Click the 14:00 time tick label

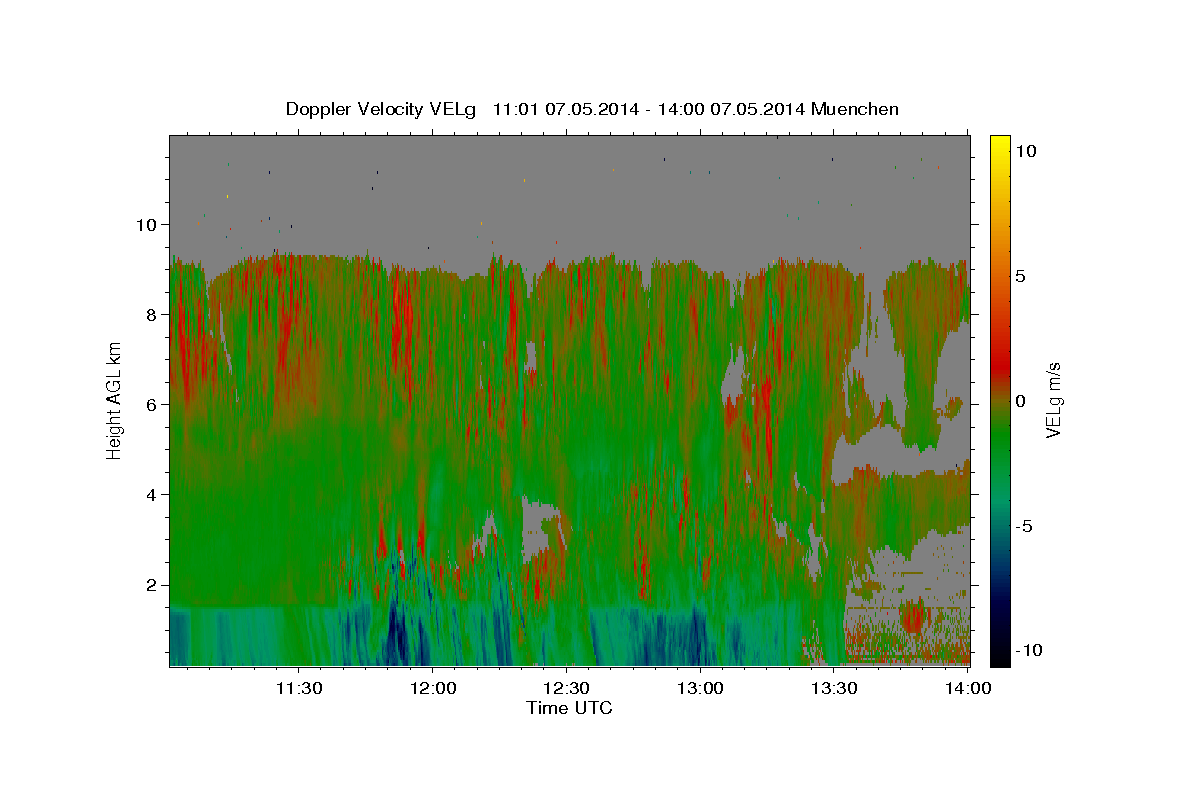click(967, 688)
